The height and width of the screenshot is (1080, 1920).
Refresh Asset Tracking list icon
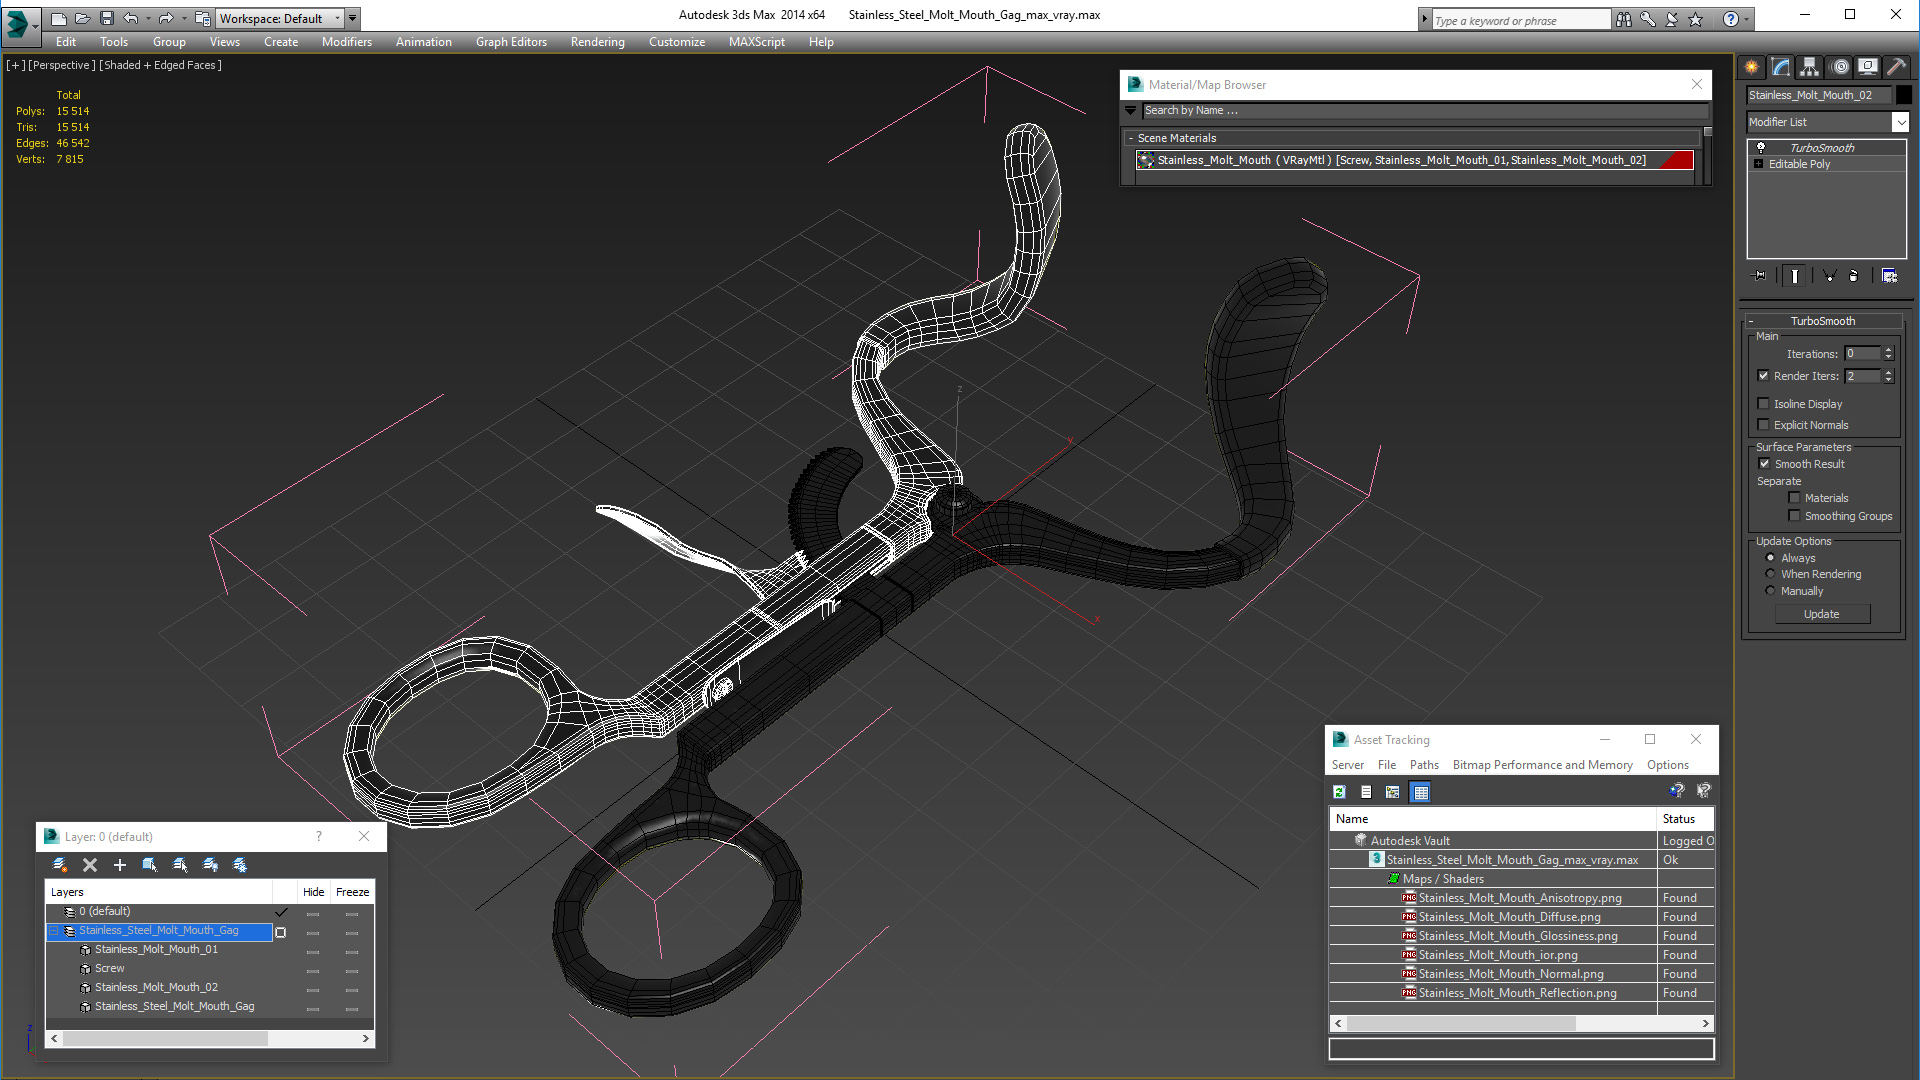click(x=1339, y=792)
